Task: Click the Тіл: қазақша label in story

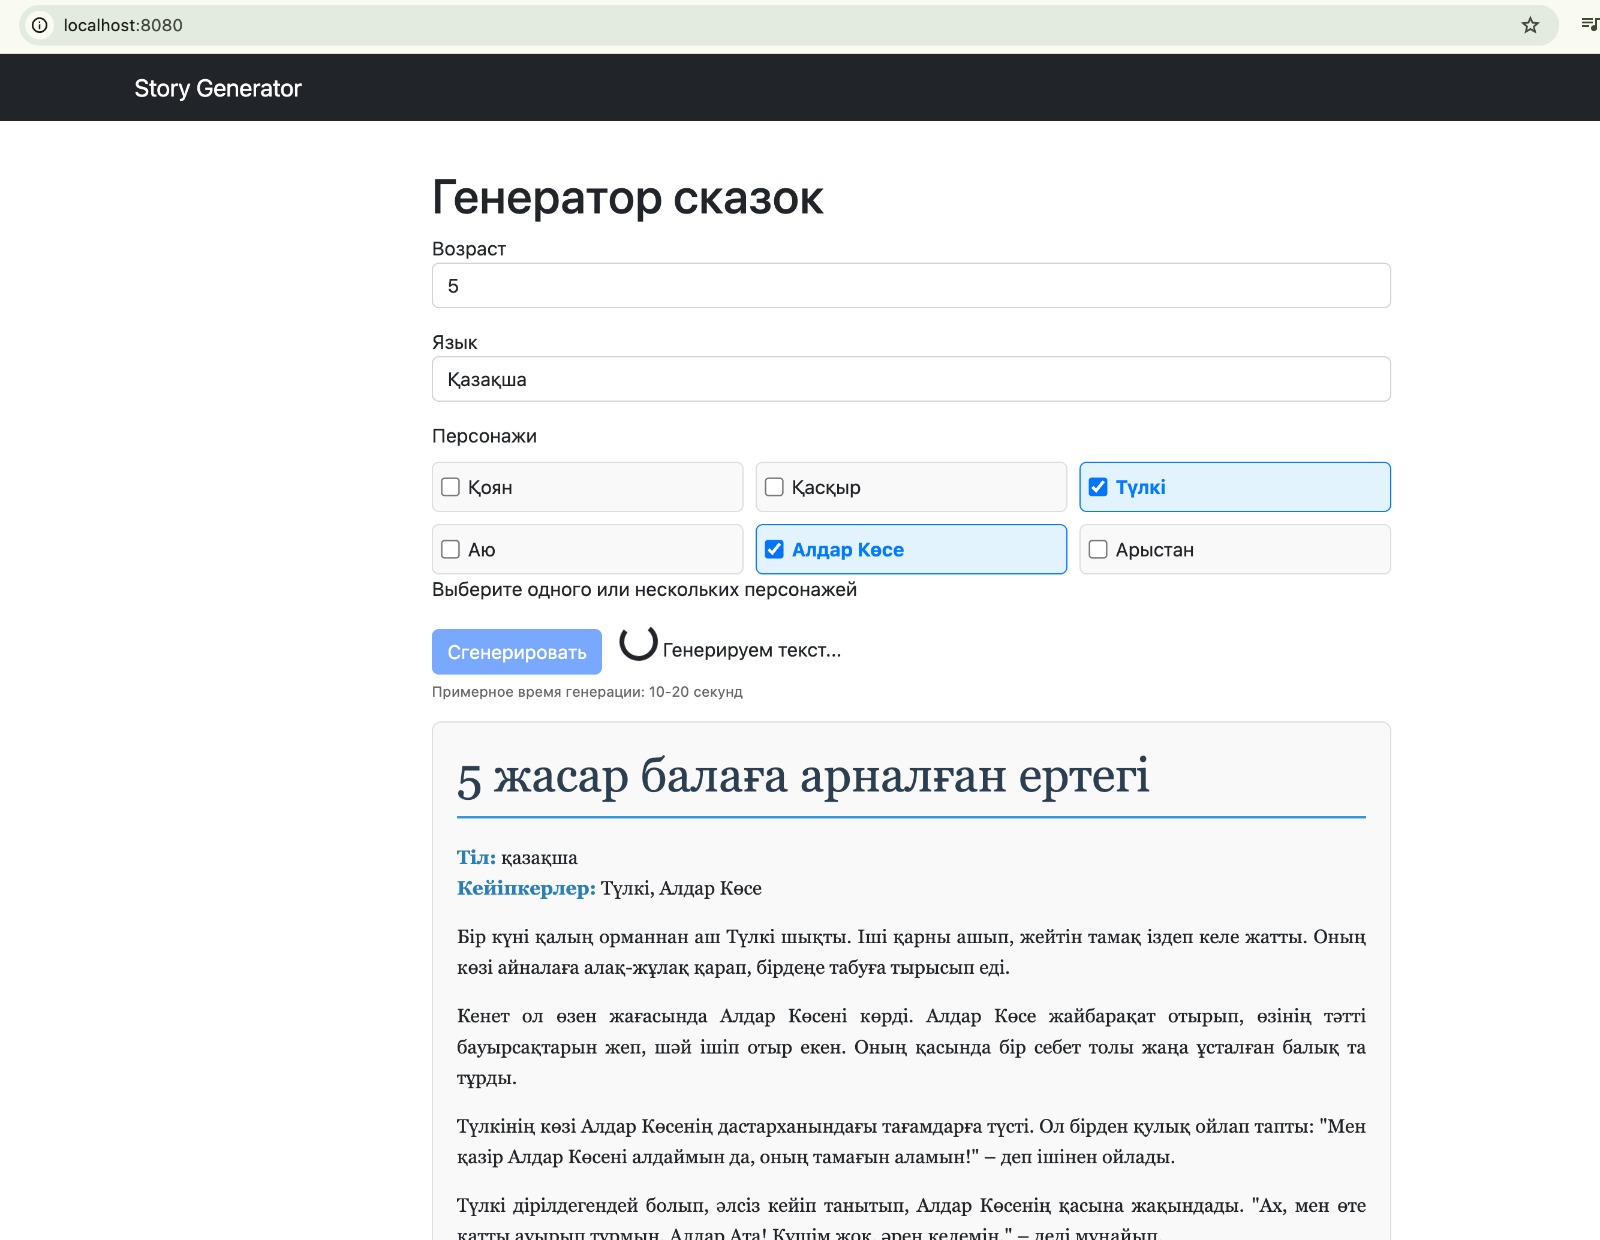Action: click(516, 857)
